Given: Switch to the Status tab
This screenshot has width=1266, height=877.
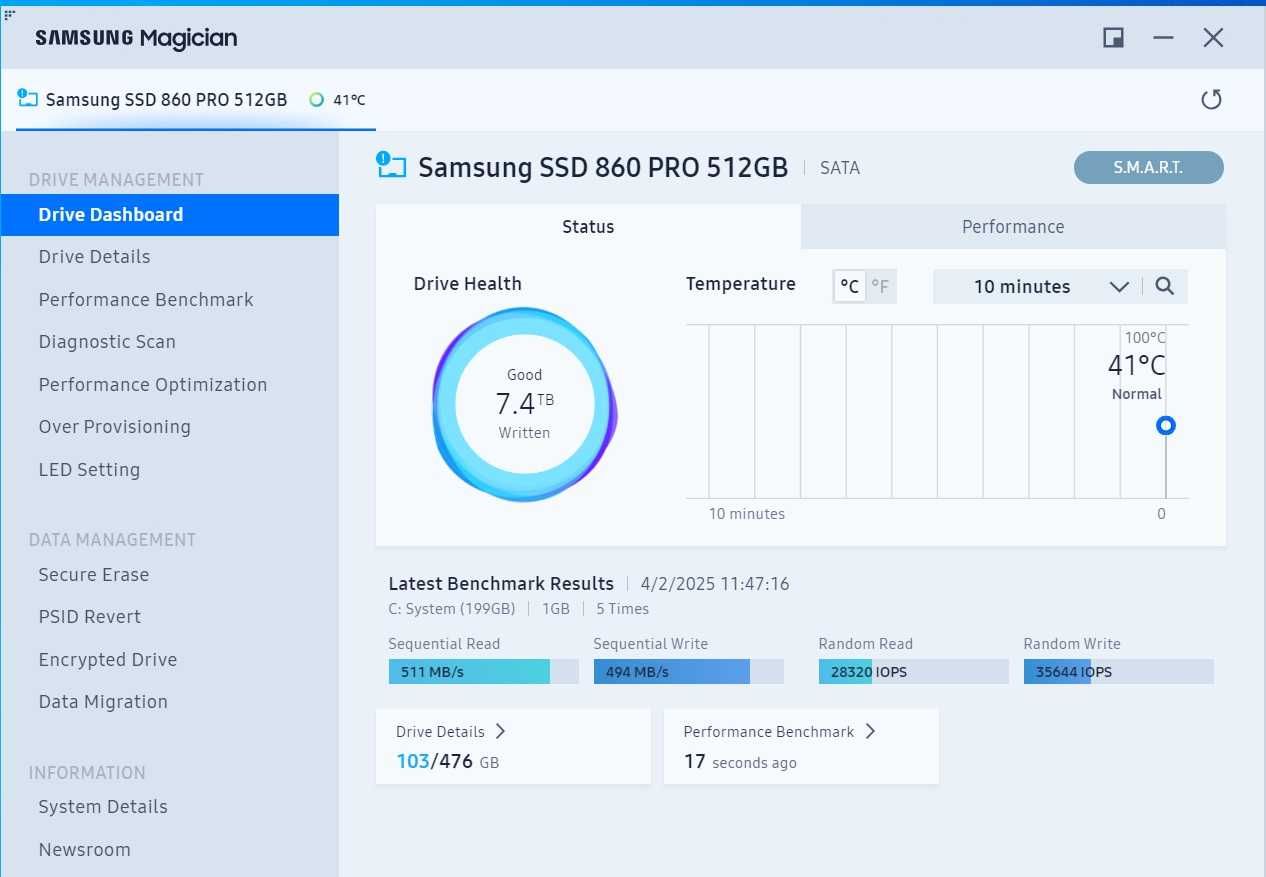Looking at the screenshot, I should [x=588, y=227].
